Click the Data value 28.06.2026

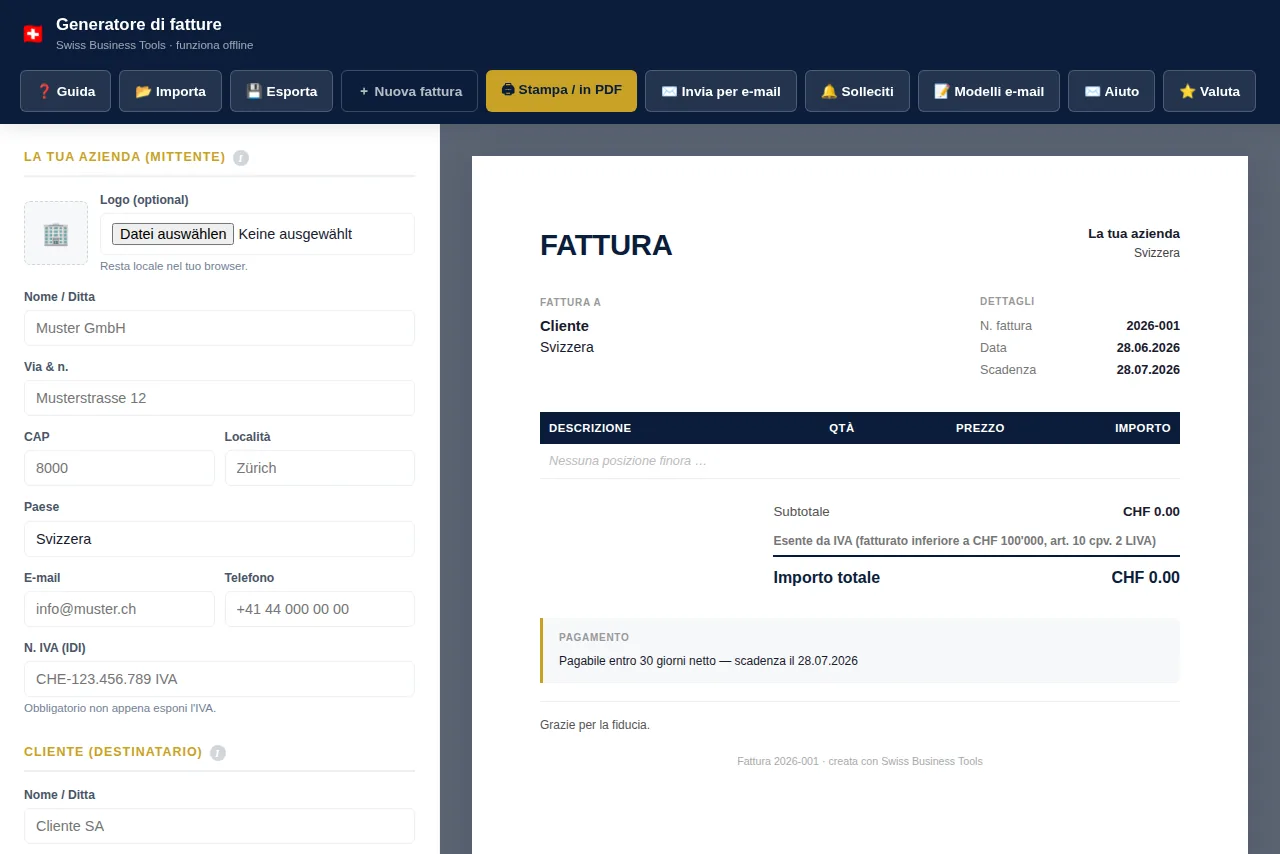(1148, 348)
